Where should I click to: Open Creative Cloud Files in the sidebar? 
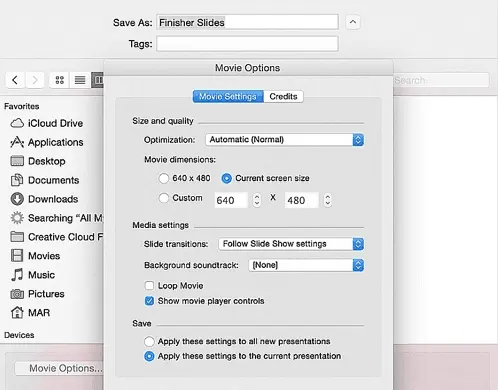pos(57,237)
